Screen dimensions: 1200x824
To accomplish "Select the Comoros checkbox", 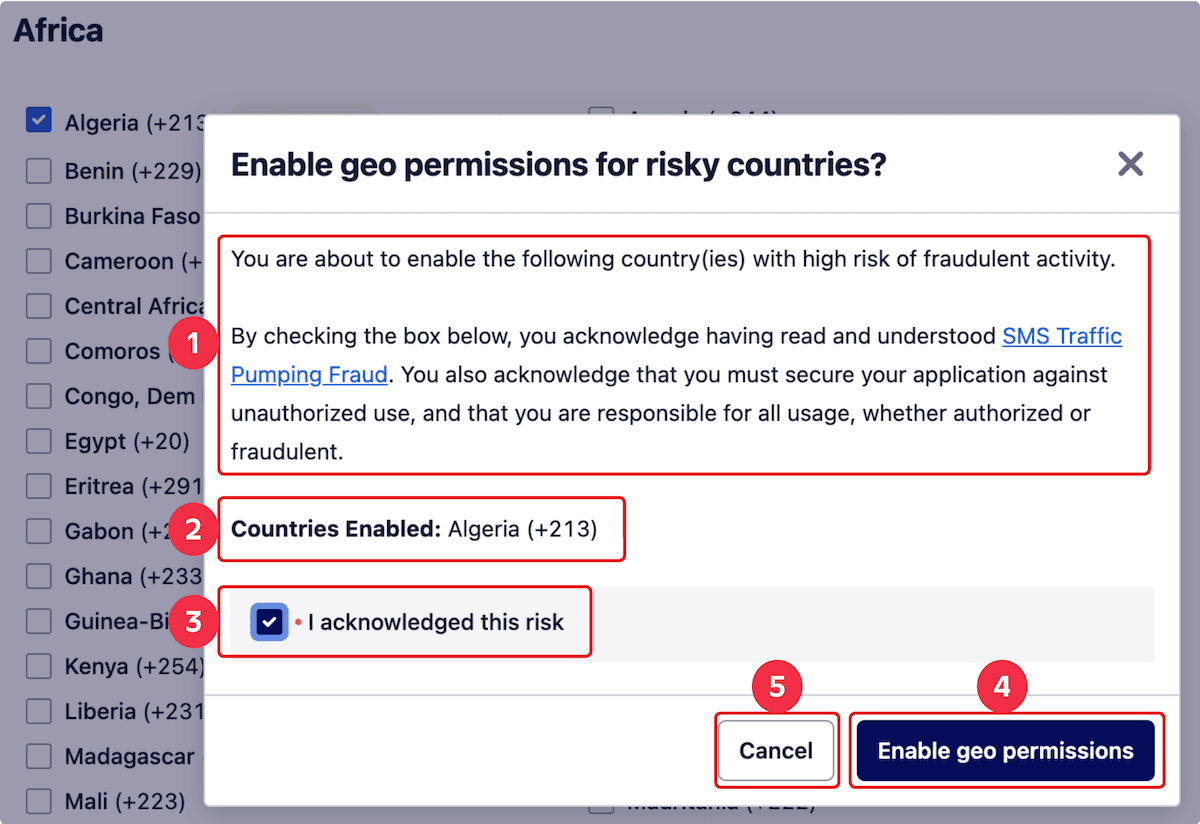I will tap(37, 350).
